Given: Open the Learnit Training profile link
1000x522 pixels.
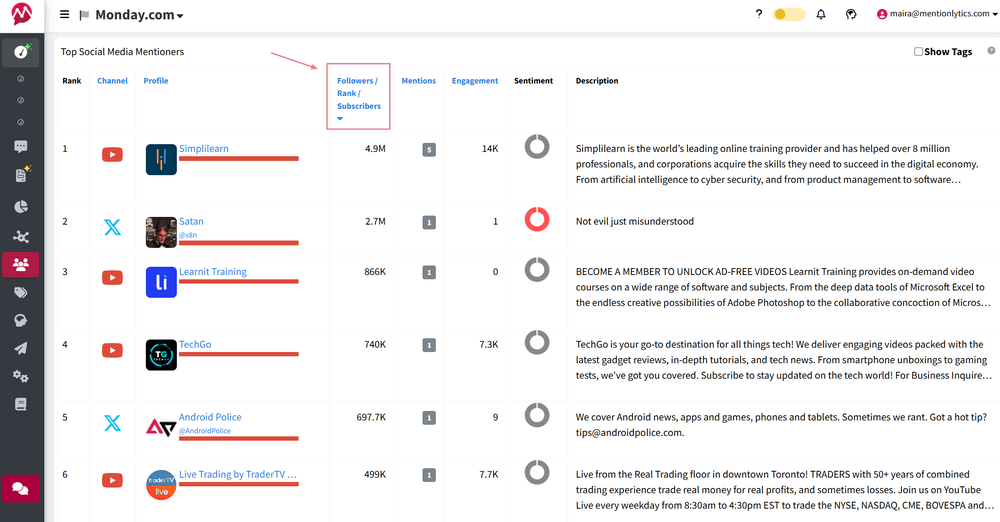Looking at the screenshot, I should coord(213,272).
